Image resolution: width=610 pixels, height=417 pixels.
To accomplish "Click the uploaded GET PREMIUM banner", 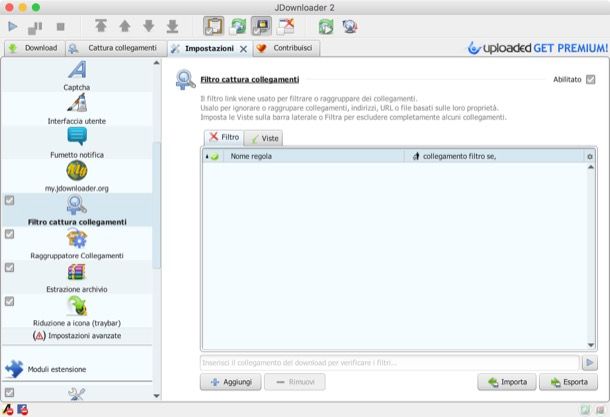I will (537, 48).
